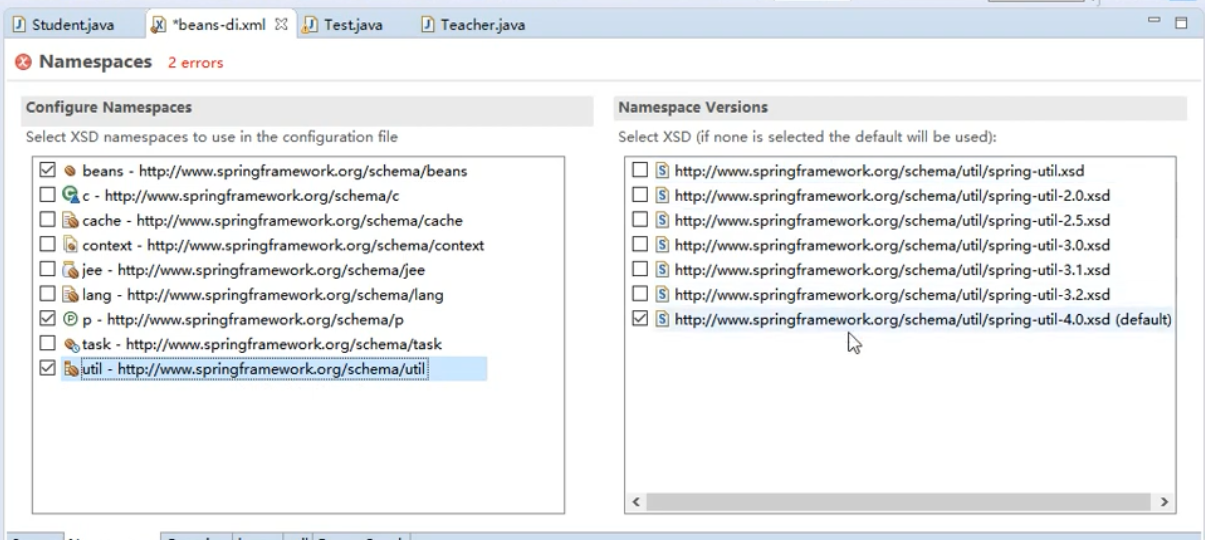
Task: Maximize the editor area
Action: [1181, 22]
